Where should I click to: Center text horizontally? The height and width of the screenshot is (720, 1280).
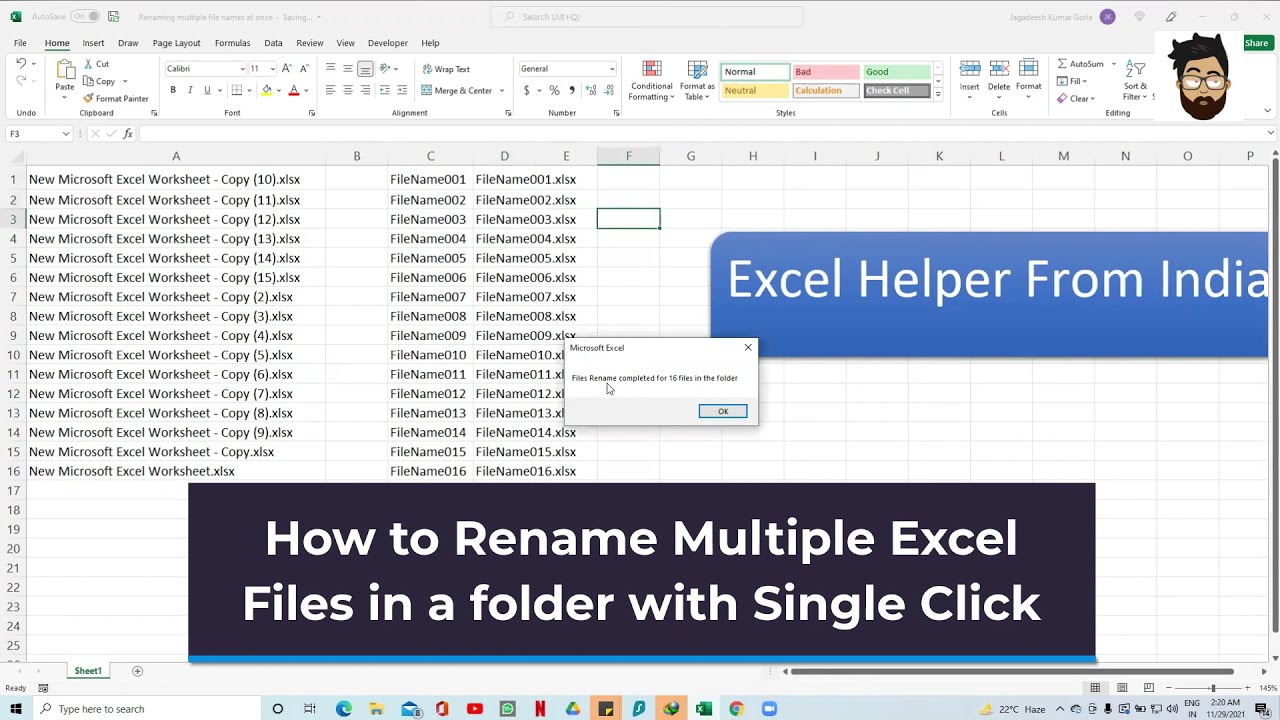348,90
